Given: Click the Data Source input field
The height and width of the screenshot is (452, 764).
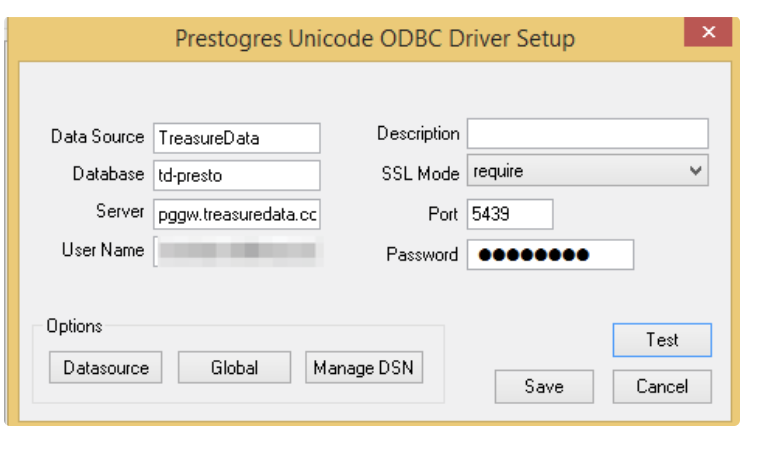Looking at the screenshot, I should point(237,138).
